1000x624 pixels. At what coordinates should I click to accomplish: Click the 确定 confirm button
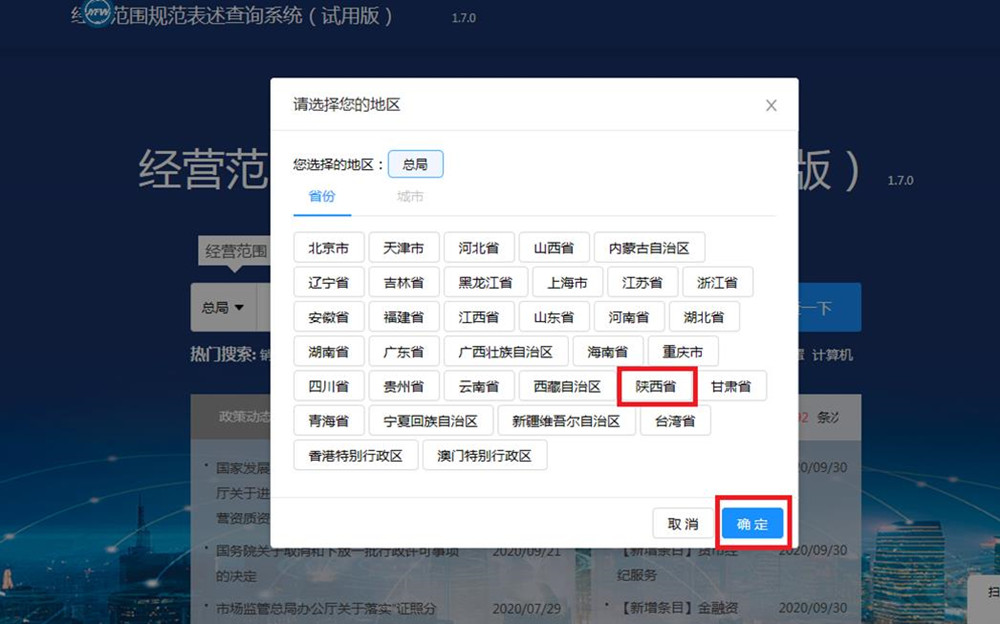click(752, 524)
